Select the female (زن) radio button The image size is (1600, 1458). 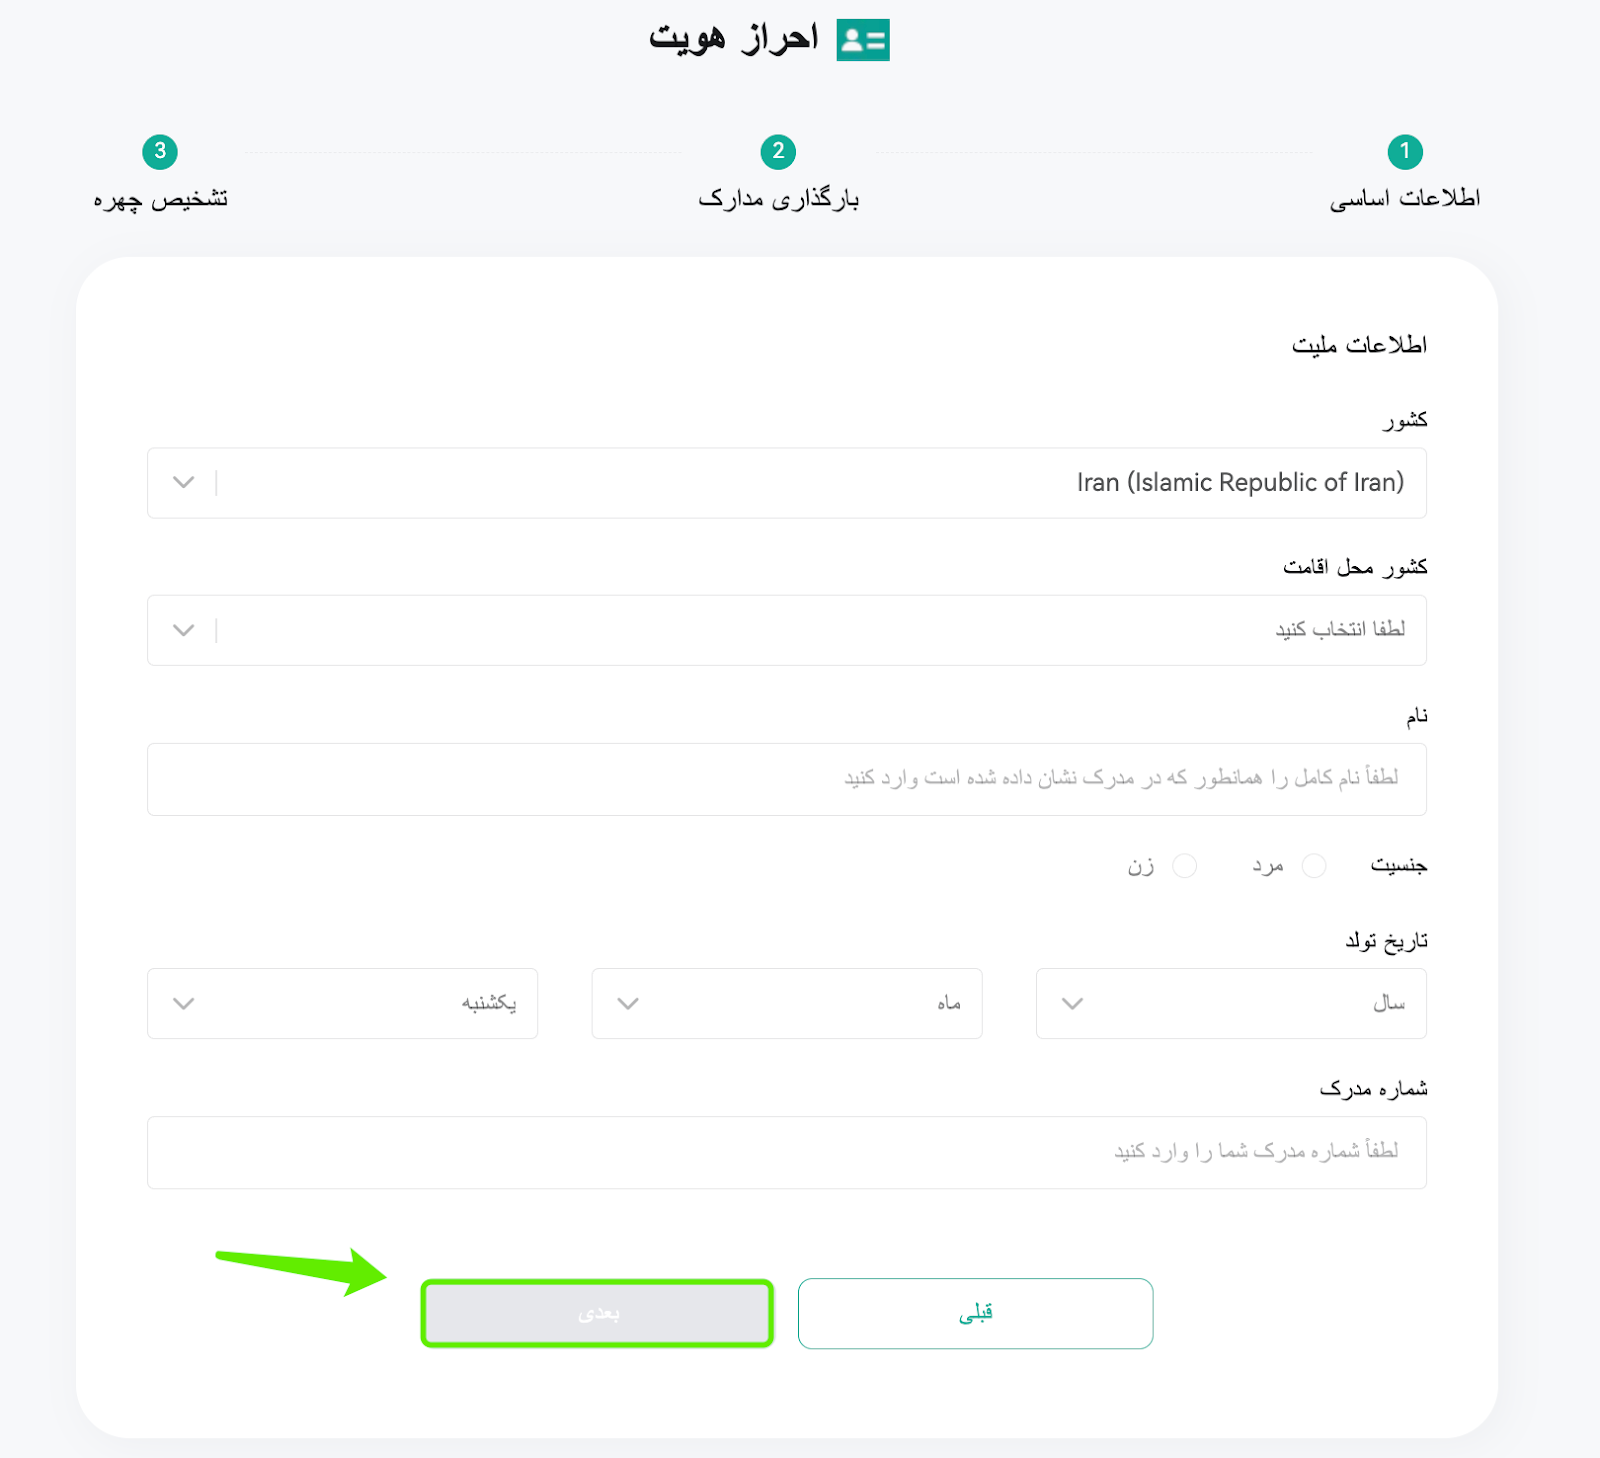tap(1185, 866)
